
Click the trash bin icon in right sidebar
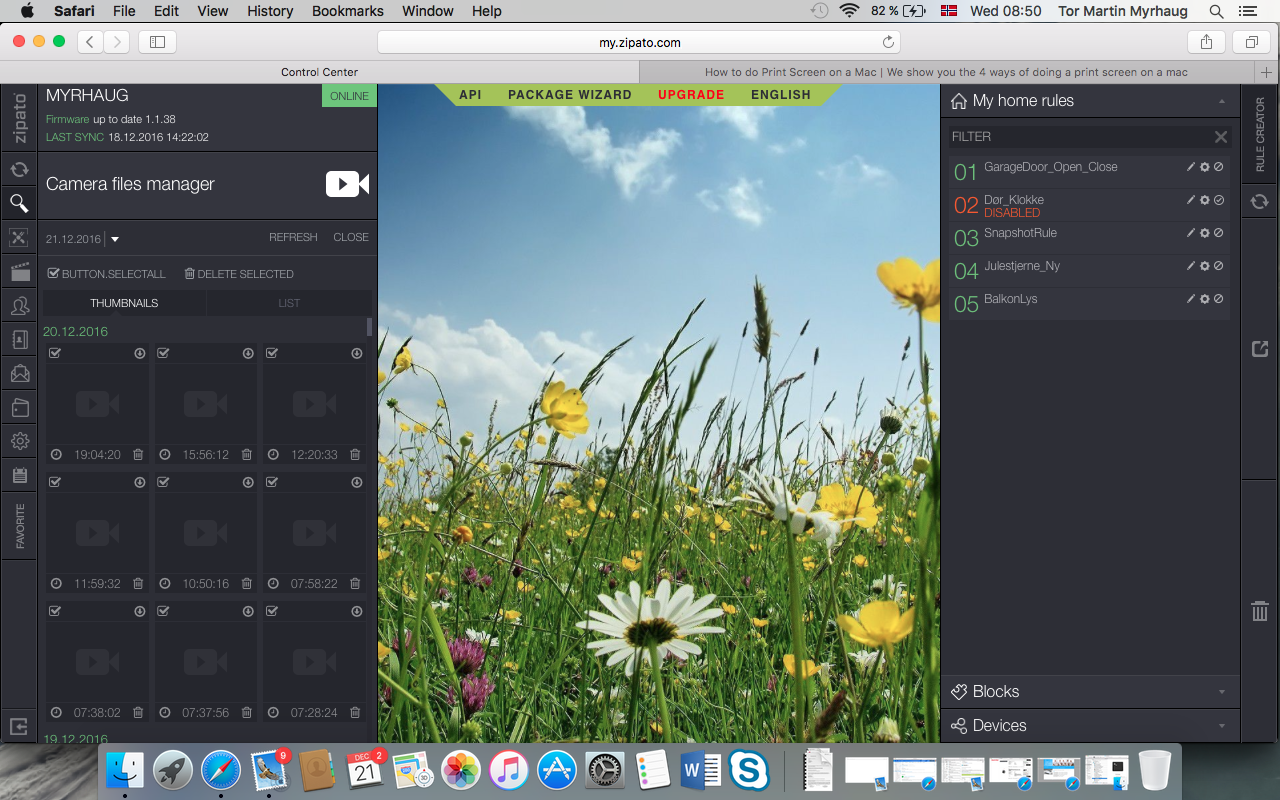tap(1260, 611)
